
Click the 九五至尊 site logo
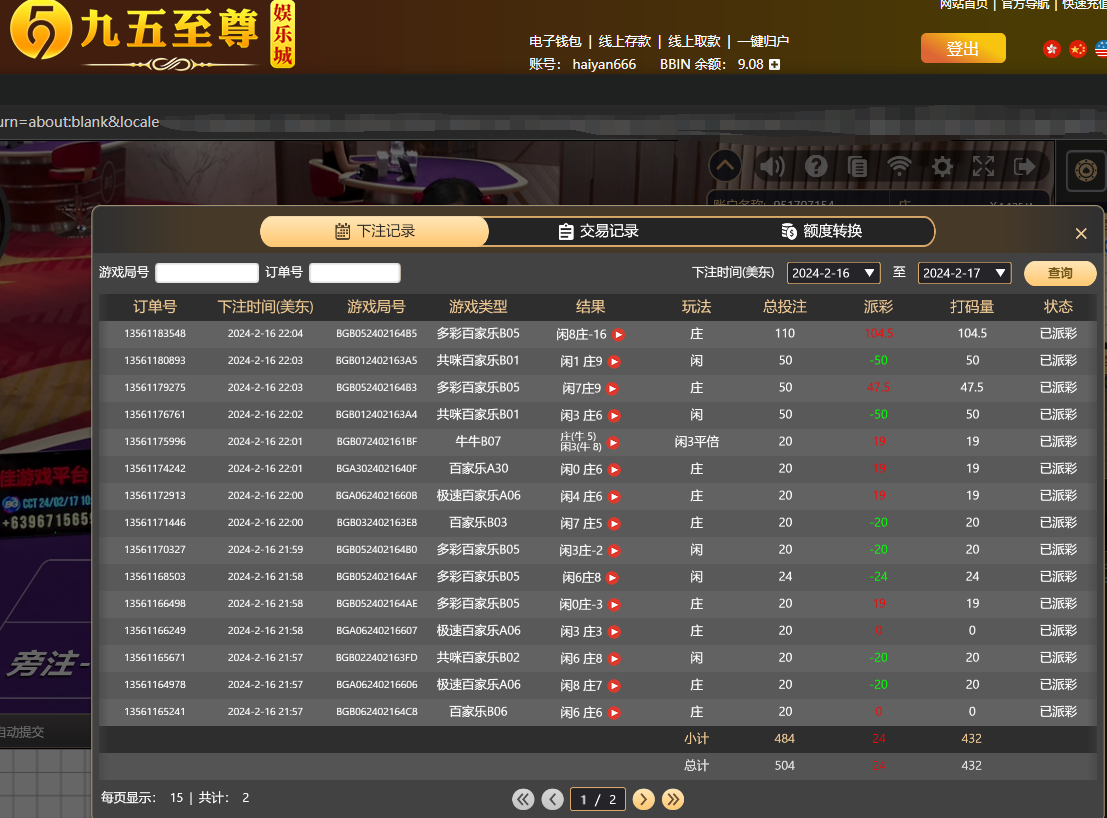[152, 35]
